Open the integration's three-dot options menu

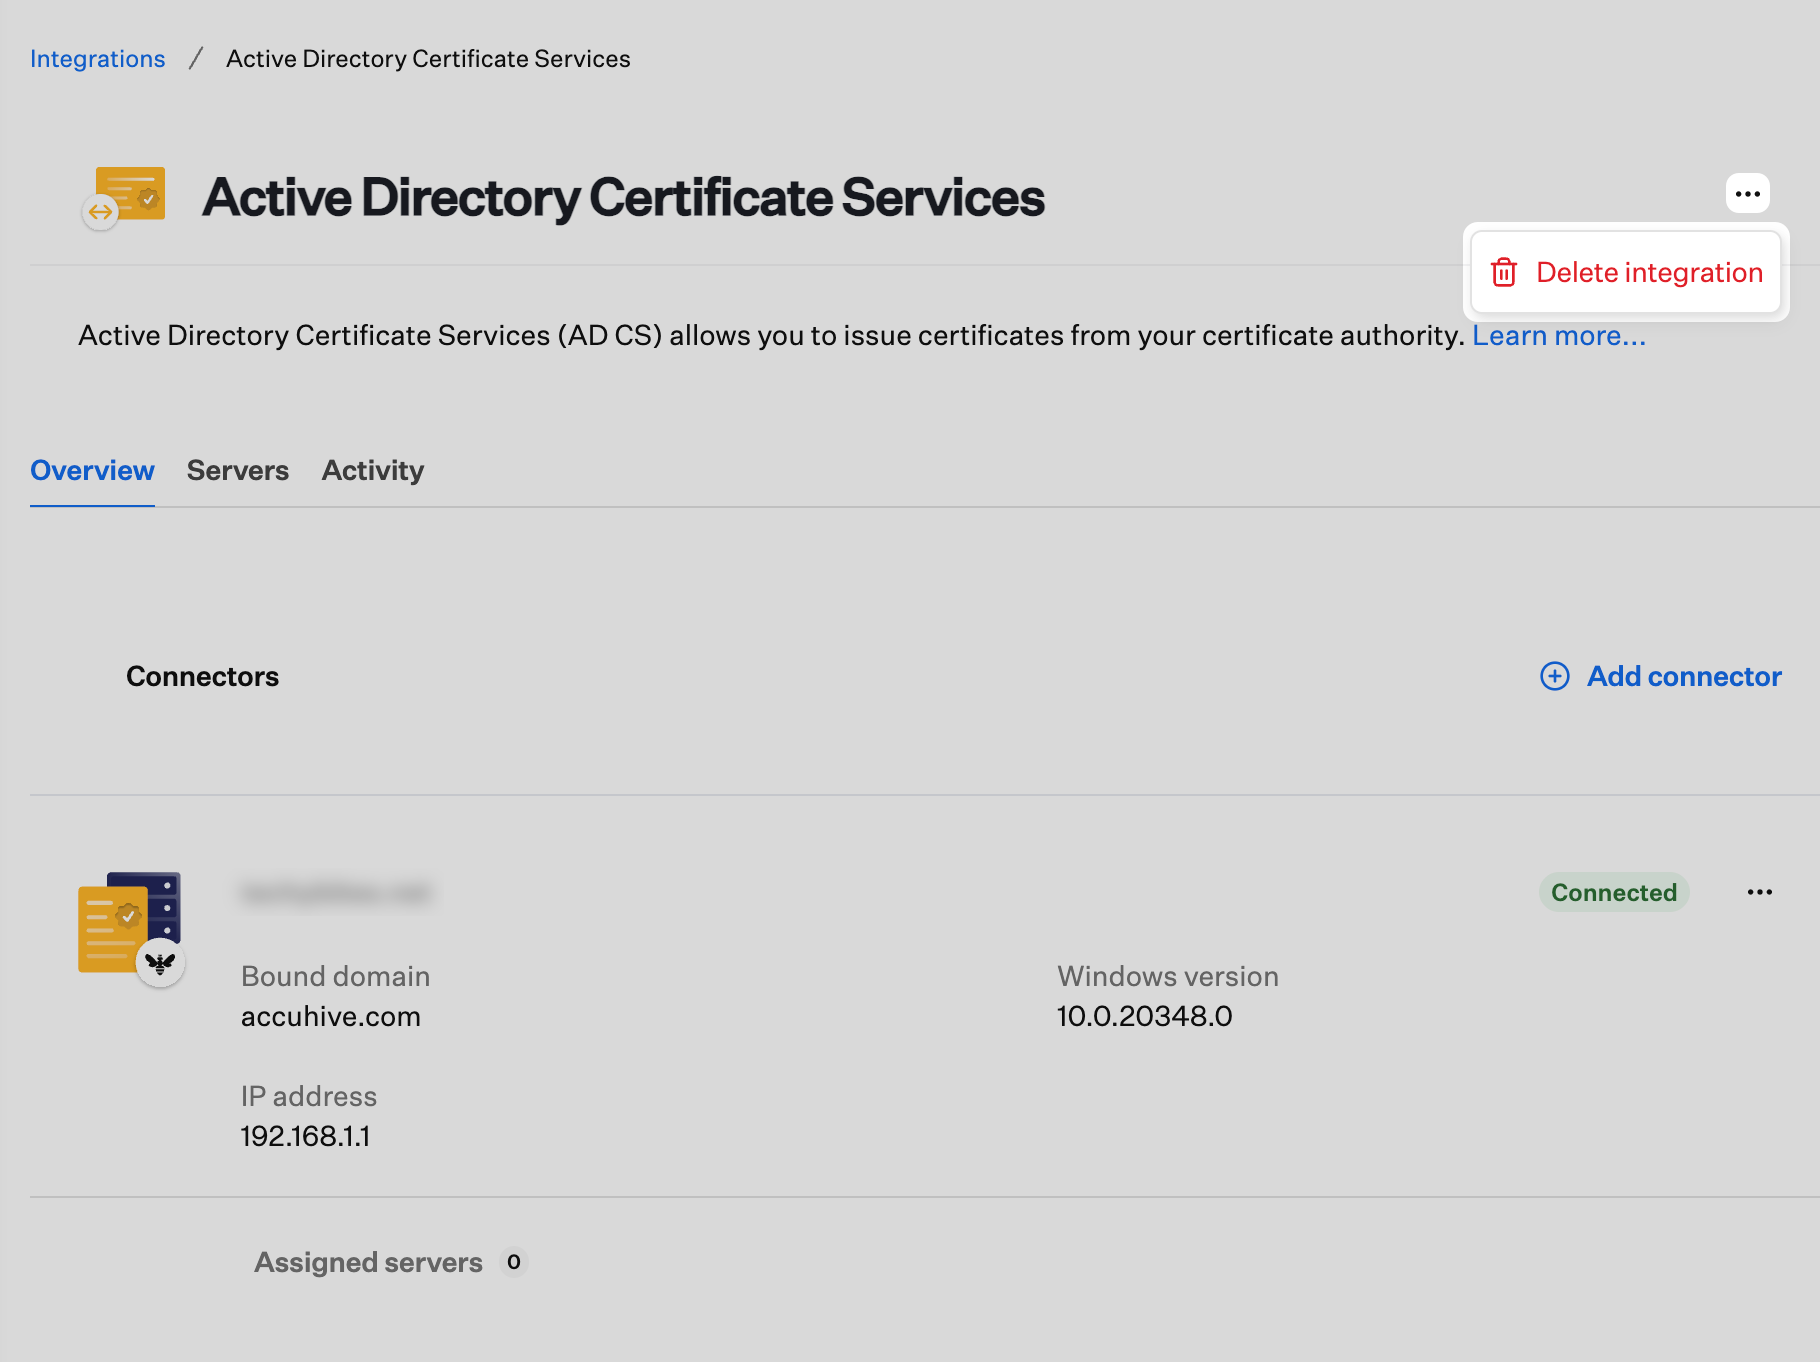[1747, 193]
